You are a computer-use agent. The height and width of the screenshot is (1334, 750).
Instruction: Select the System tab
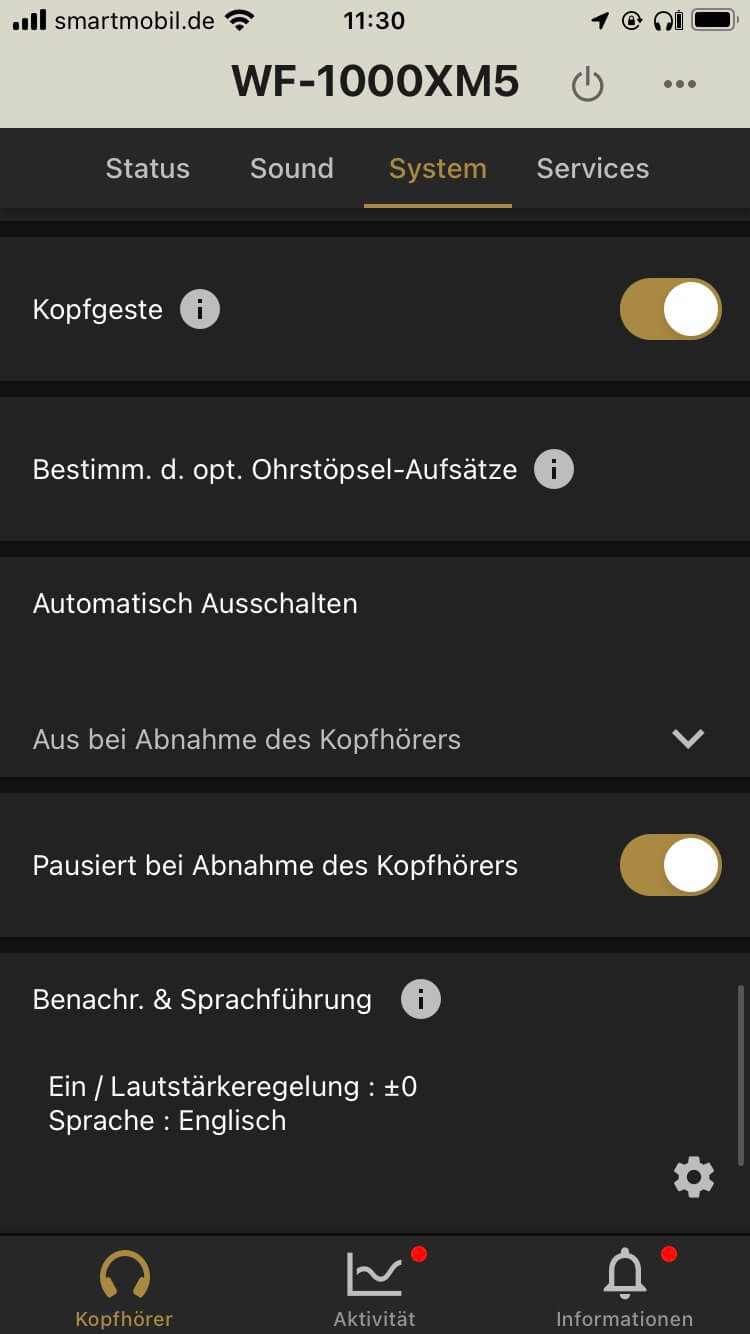[x=438, y=168]
